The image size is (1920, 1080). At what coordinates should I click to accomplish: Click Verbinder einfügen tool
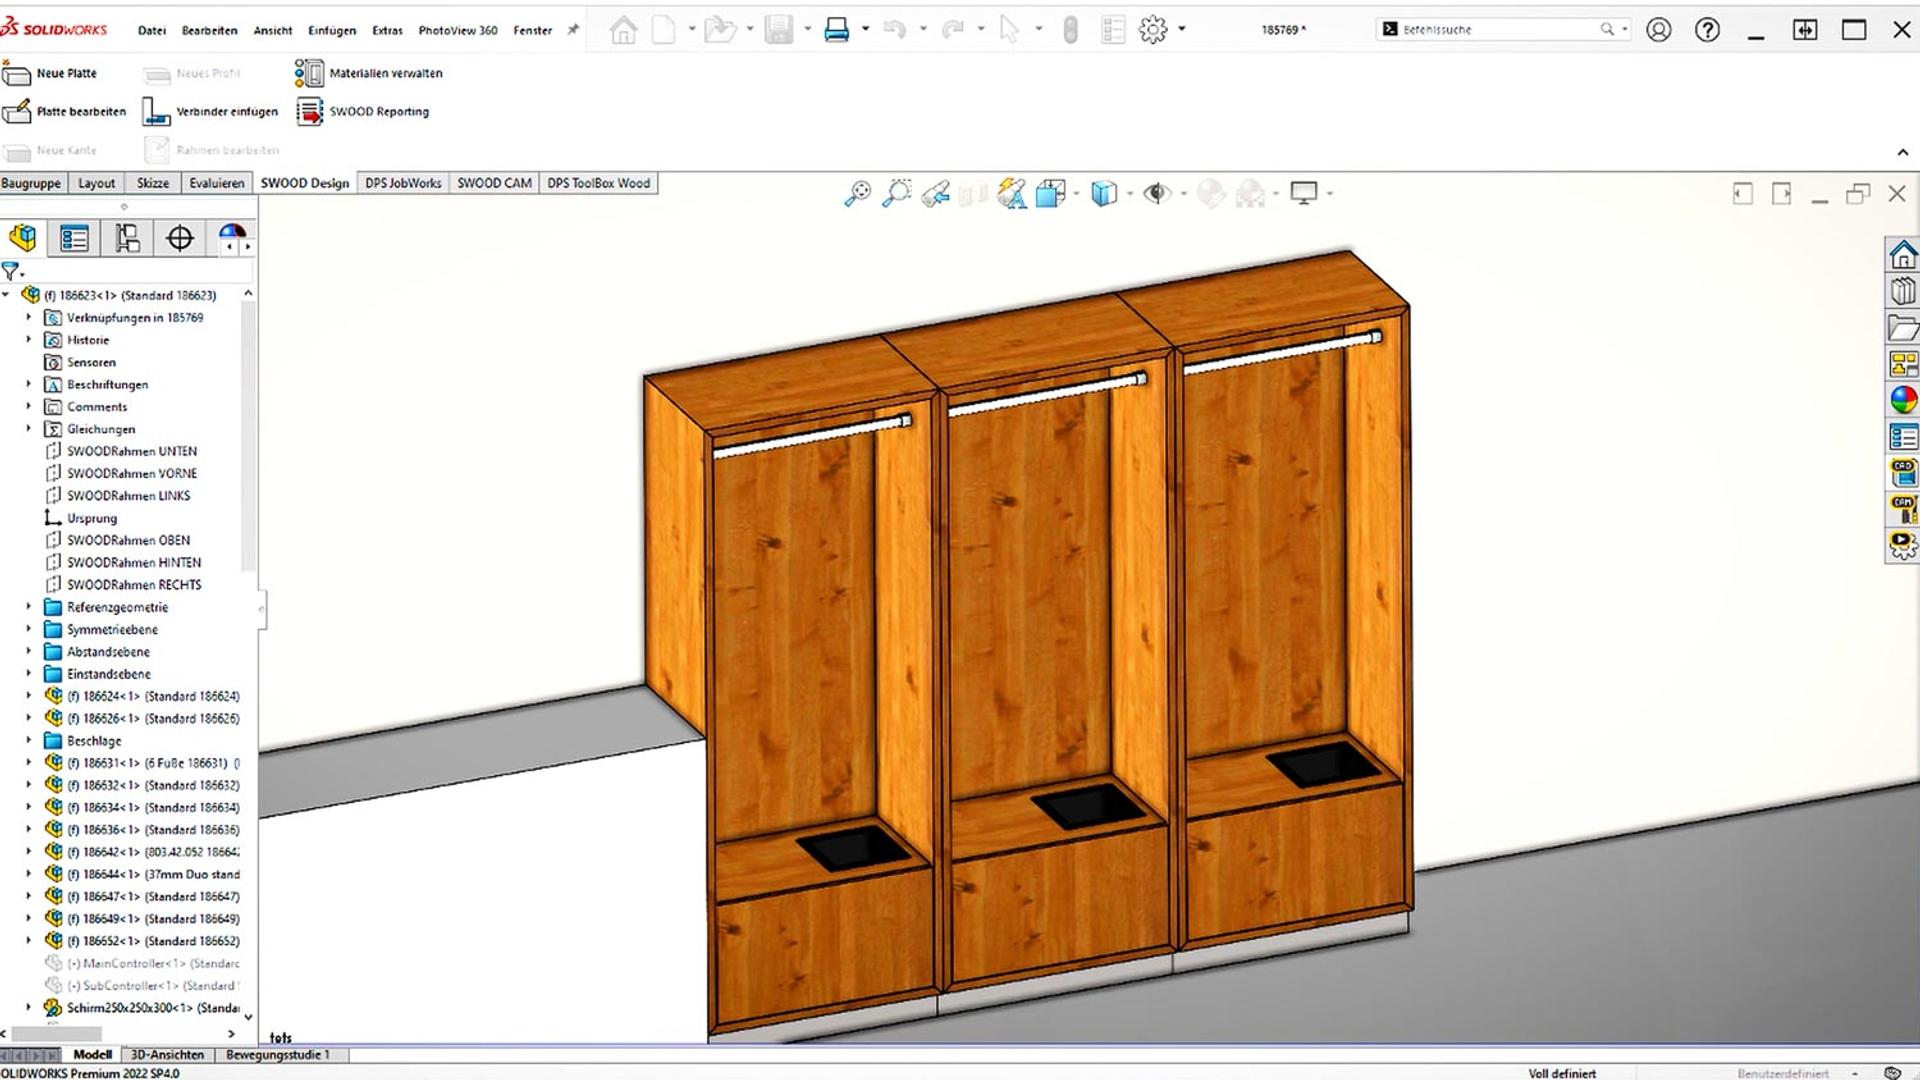(210, 111)
